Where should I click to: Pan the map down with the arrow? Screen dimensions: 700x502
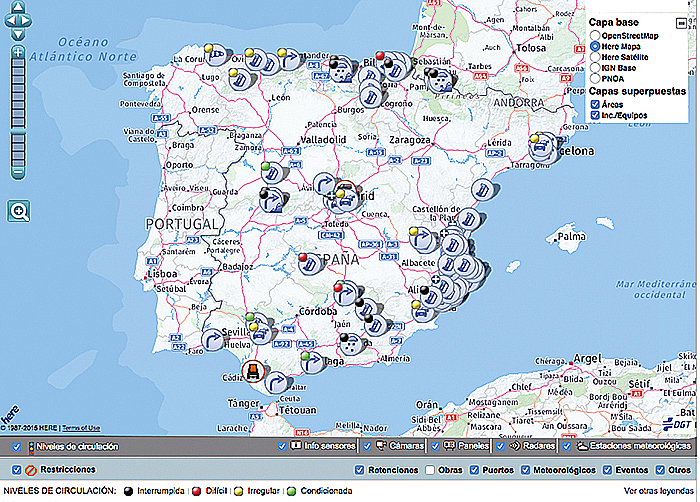click(x=18, y=33)
